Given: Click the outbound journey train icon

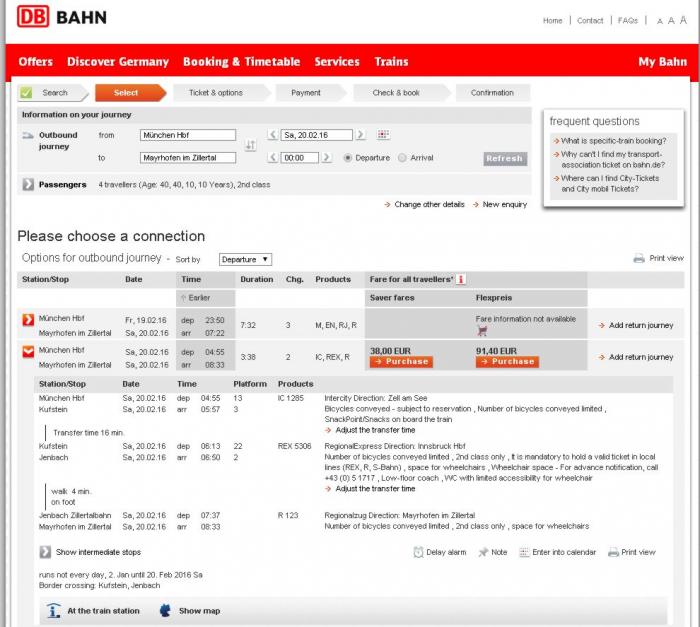Looking at the screenshot, I should (28, 135).
